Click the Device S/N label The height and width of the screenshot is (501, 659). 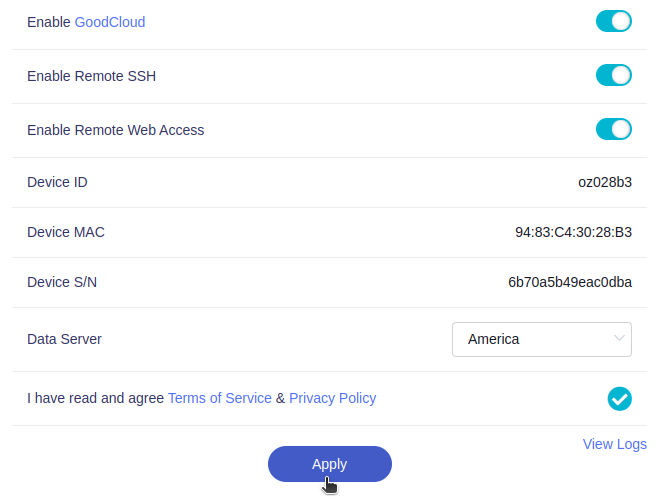62,282
